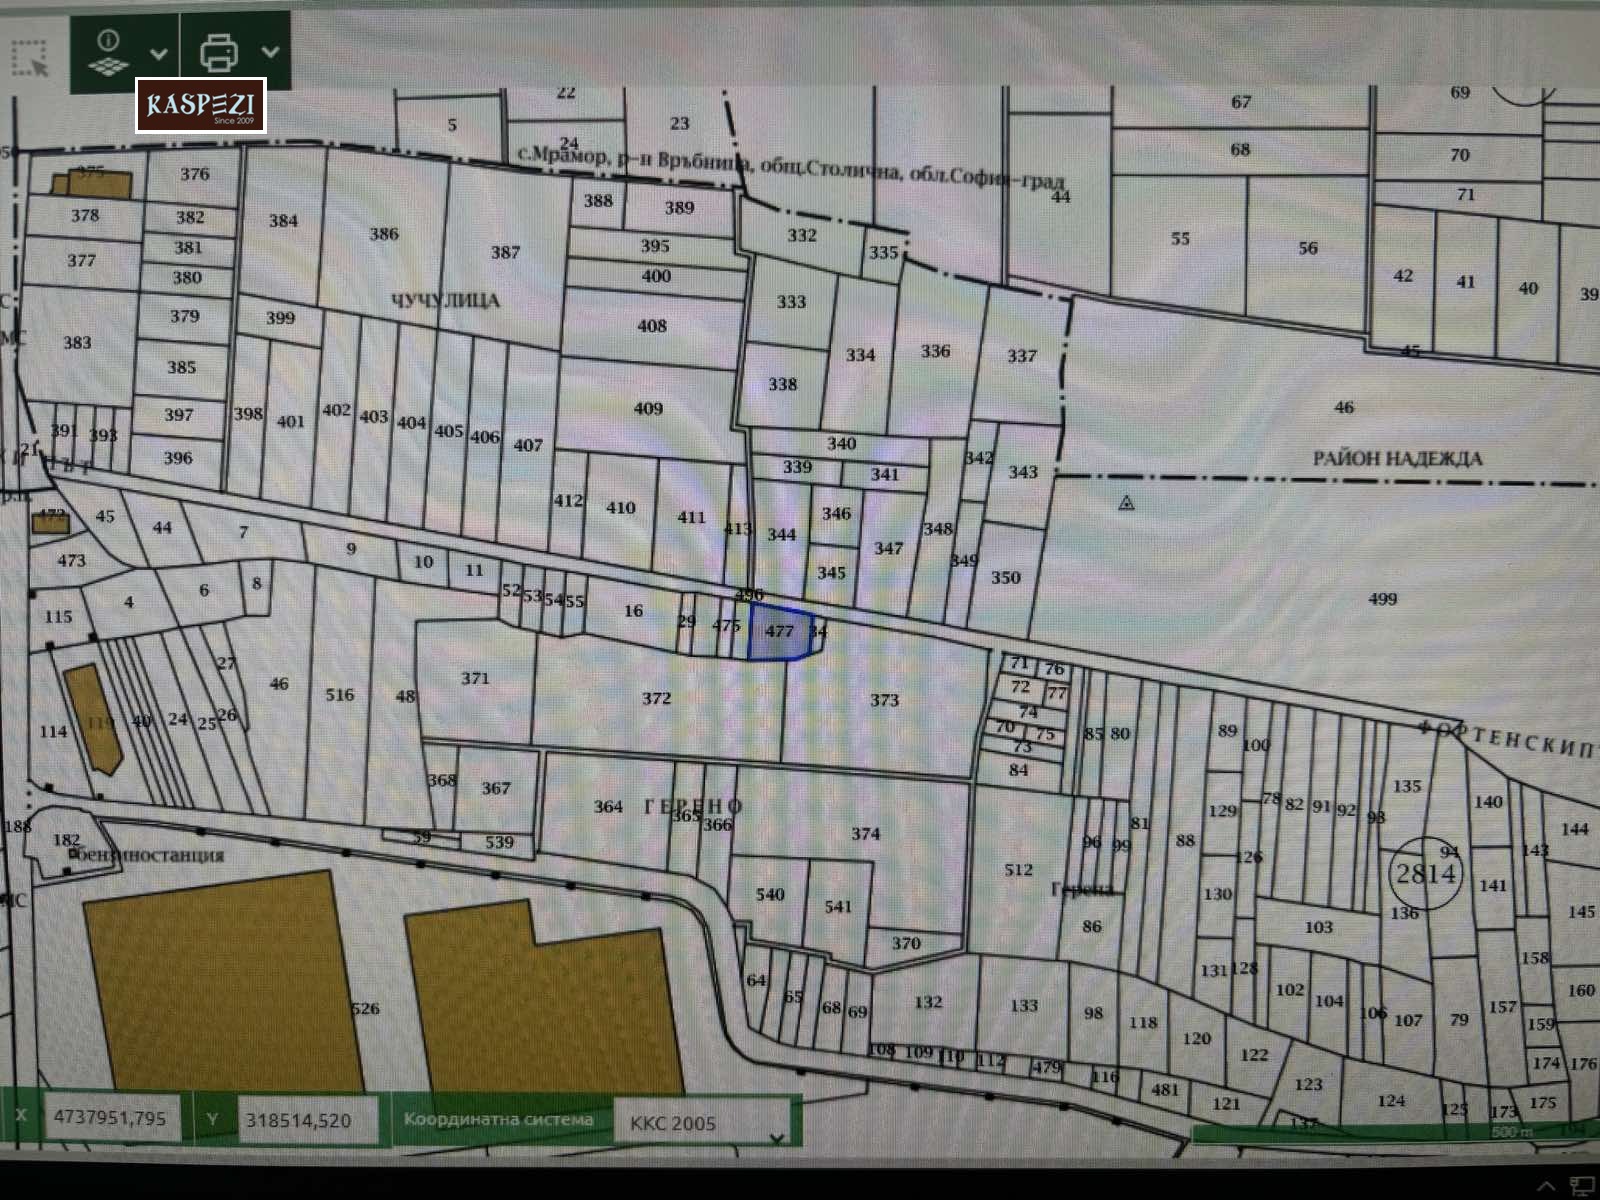Click the Kaspezi logo
Image resolution: width=1600 pixels, height=1200 pixels.
201,105
